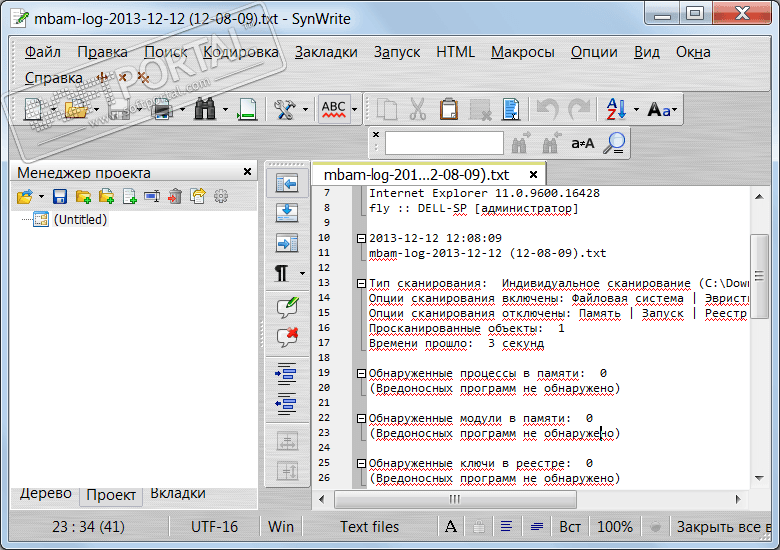Viewport: 780px width, 550px height.
Task: Click the Text files lexer status field
Action: [x=370, y=527]
